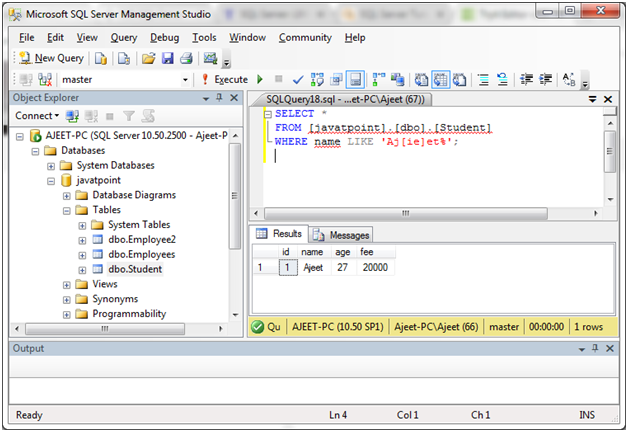Image resolution: width=628 pixels, height=432 pixels.
Task: Open the Database Engine Query icon
Action: pos(101,58)
